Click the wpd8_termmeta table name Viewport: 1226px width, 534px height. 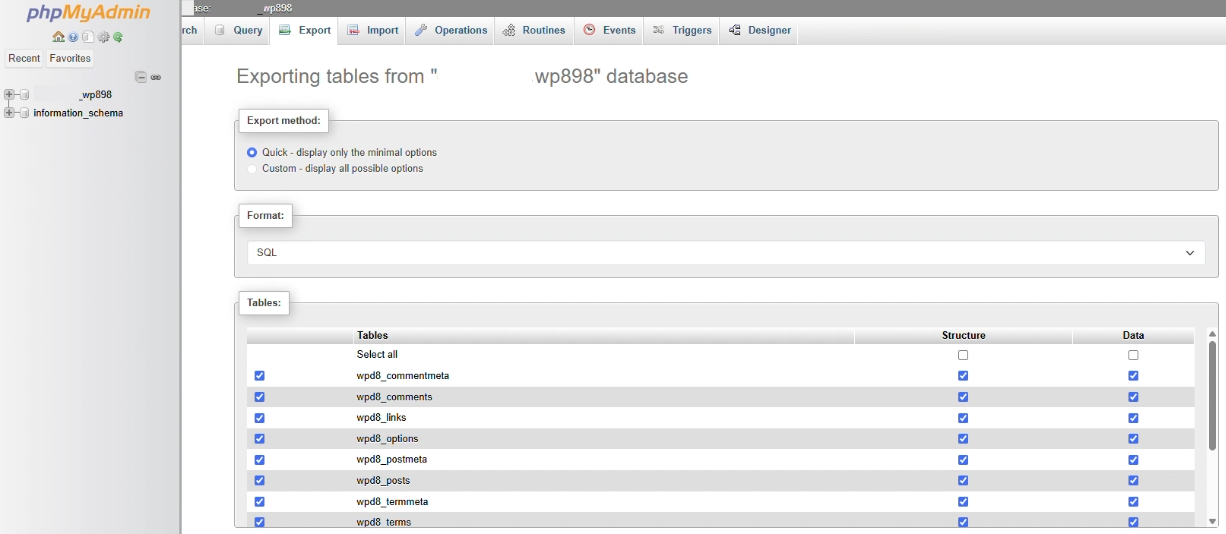[392, 502]
